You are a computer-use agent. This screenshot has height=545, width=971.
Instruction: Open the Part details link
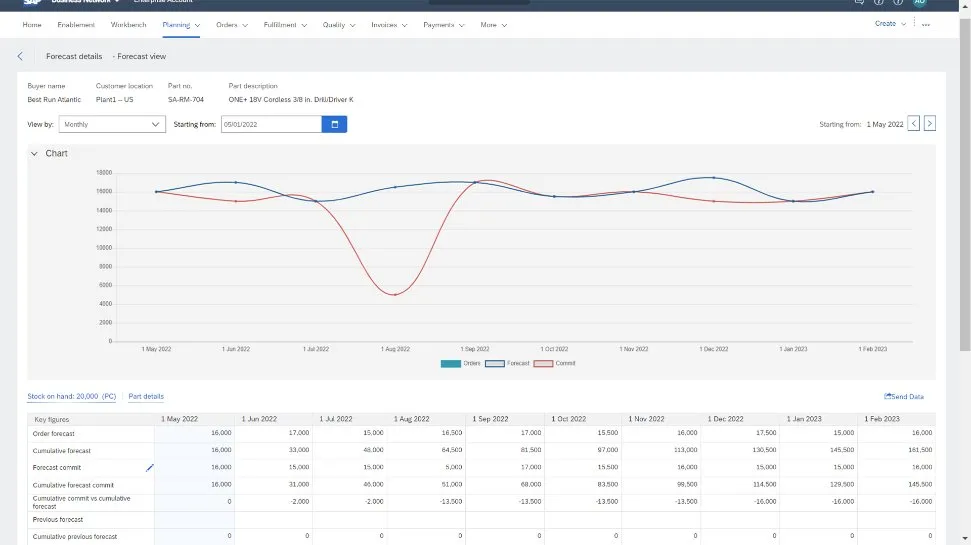point(146,397)
